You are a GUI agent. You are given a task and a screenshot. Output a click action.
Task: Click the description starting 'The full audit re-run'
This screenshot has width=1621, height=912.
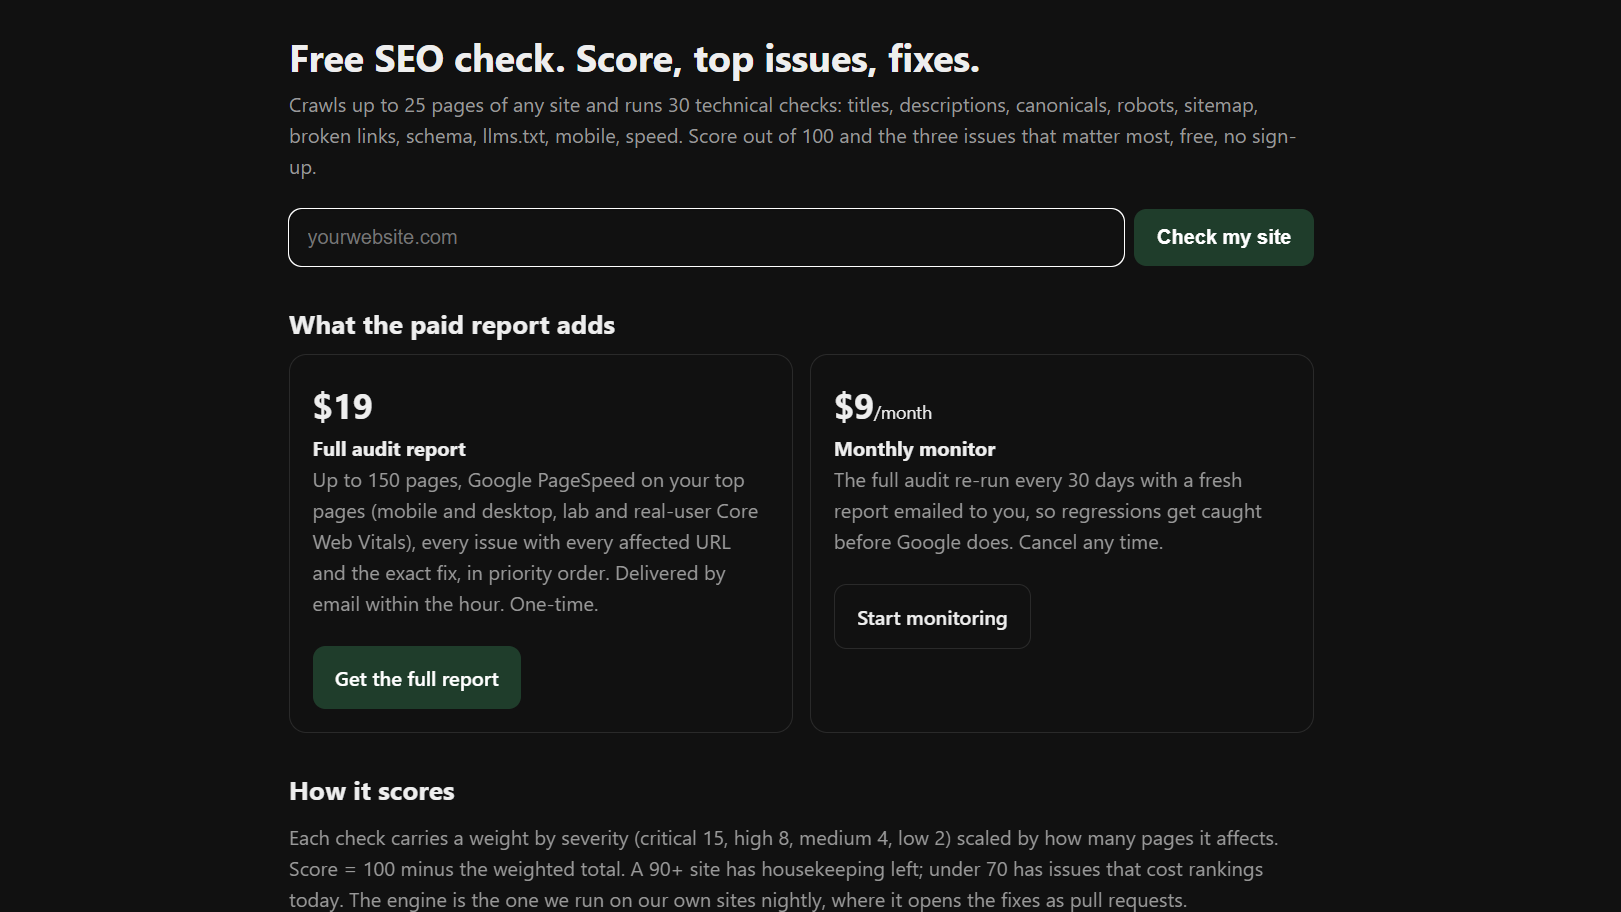pyautogui.click(x=1047, y=511)
